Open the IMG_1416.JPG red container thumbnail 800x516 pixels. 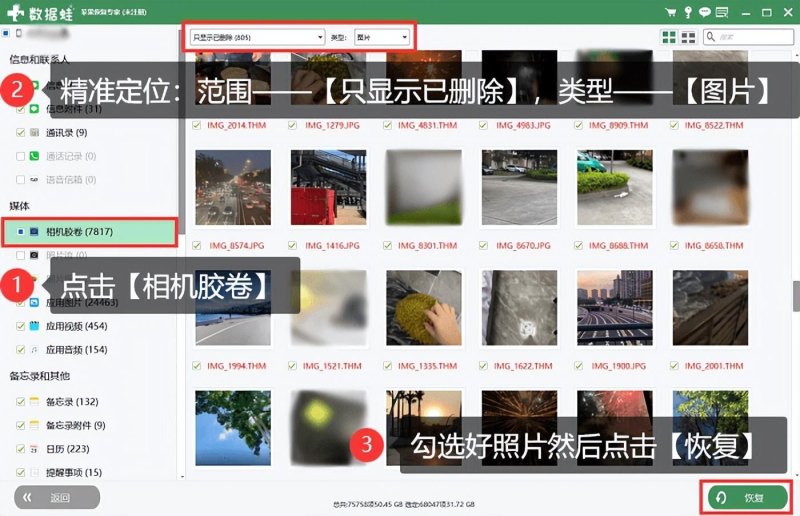tap(329, 187)
